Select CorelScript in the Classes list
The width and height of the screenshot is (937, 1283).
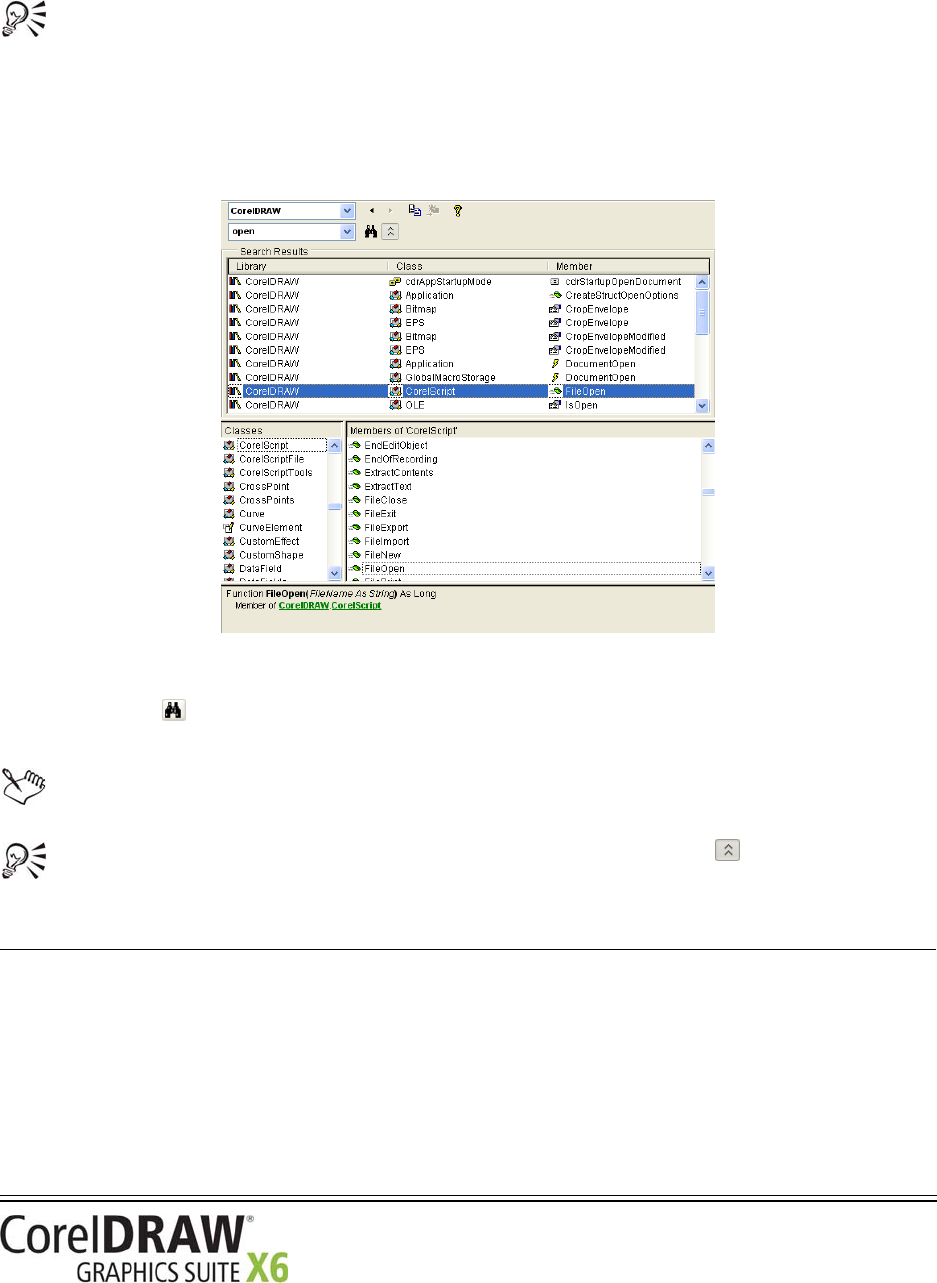264,445
